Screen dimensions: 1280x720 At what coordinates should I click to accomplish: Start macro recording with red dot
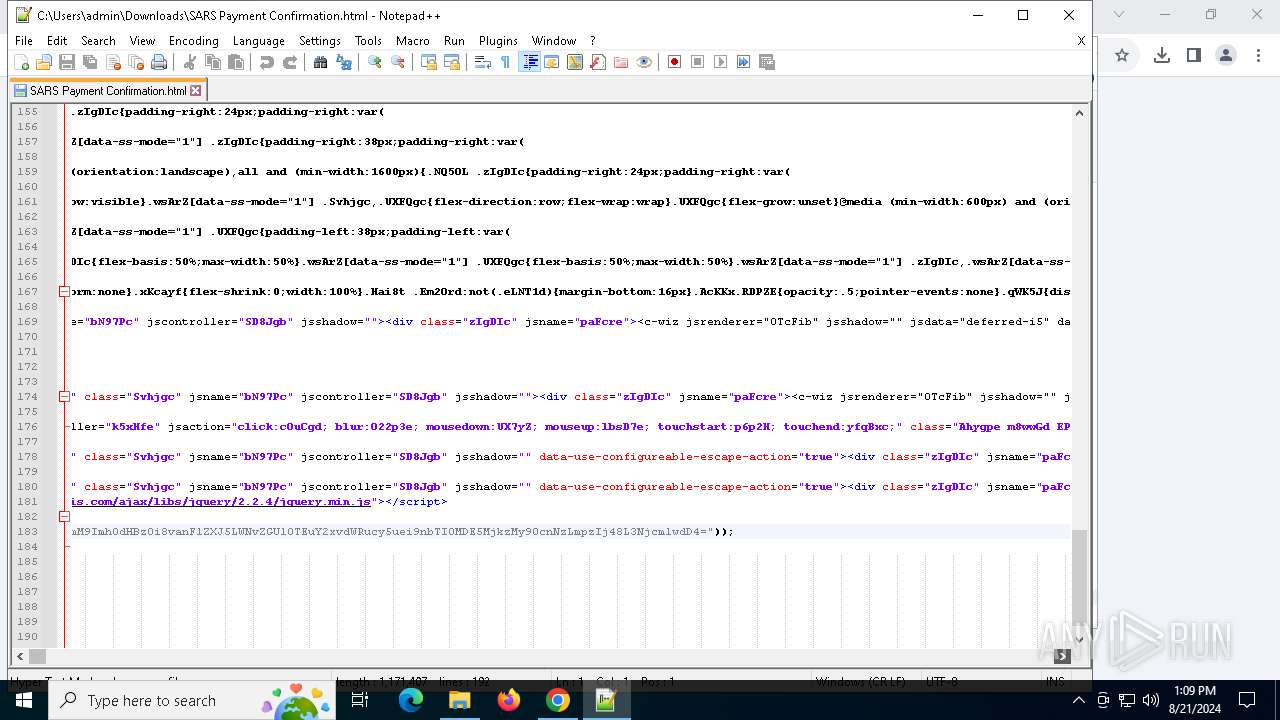675,62
